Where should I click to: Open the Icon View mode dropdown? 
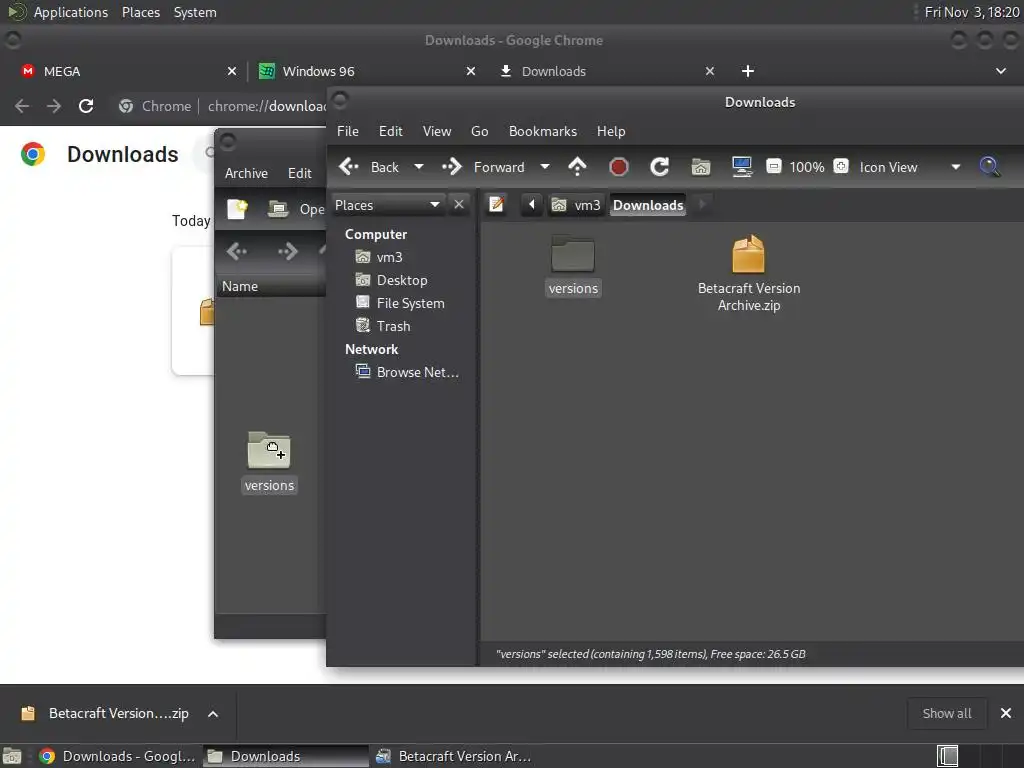point(910,167)
